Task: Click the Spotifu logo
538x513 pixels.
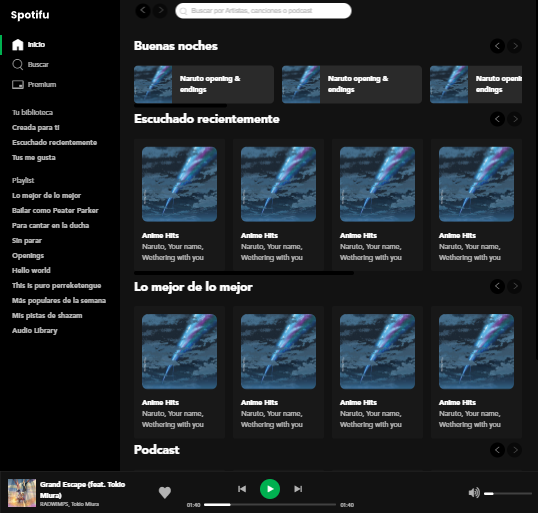Action: (30, 15)
